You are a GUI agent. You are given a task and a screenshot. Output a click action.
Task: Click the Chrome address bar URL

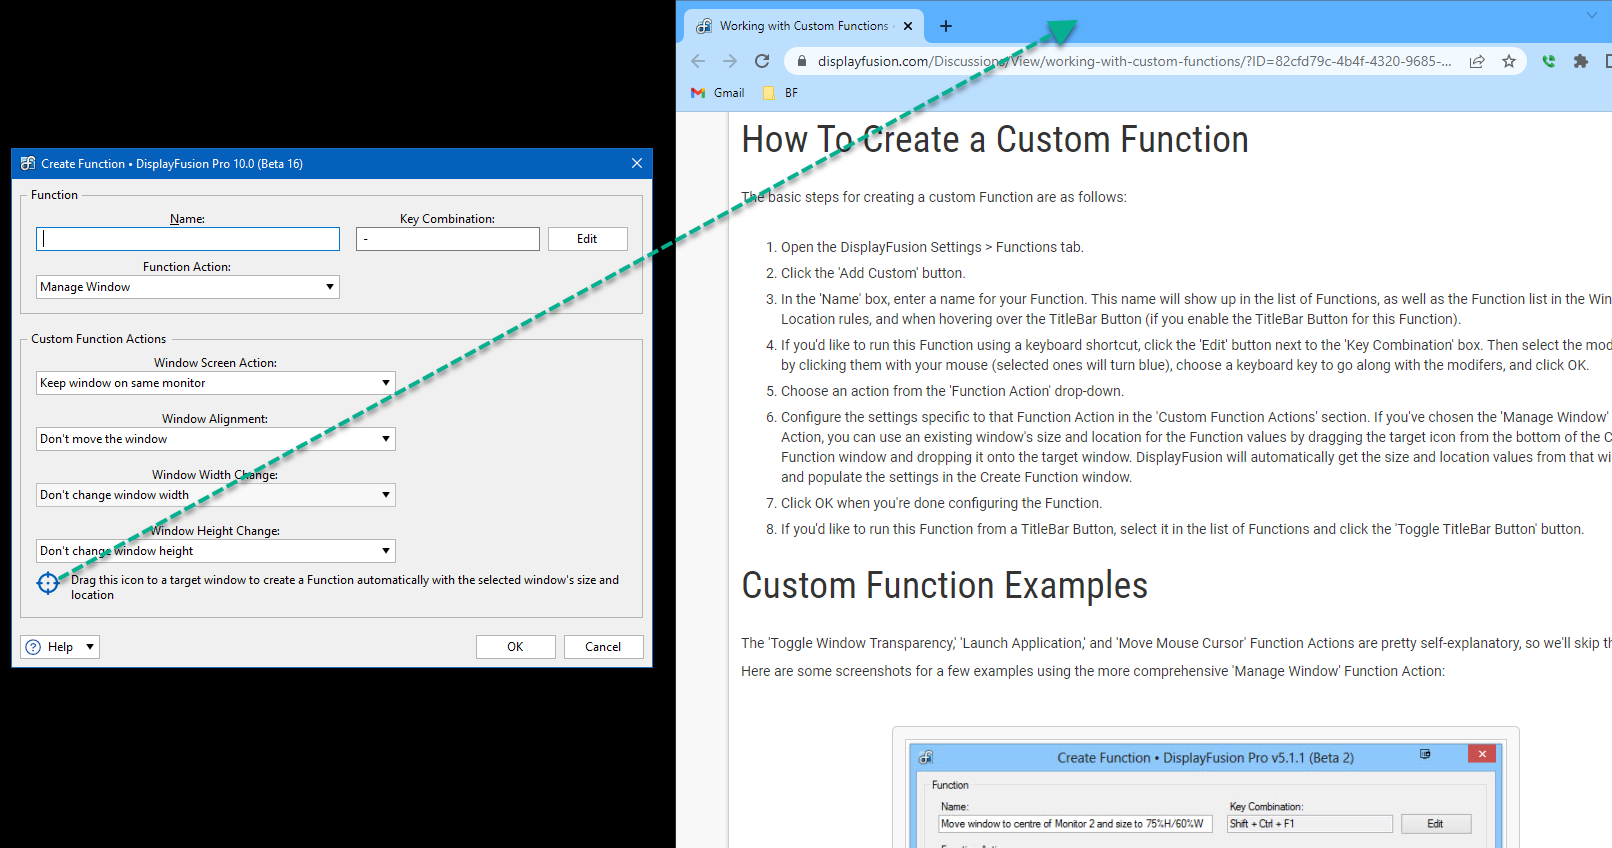[x=1134, y=61]
